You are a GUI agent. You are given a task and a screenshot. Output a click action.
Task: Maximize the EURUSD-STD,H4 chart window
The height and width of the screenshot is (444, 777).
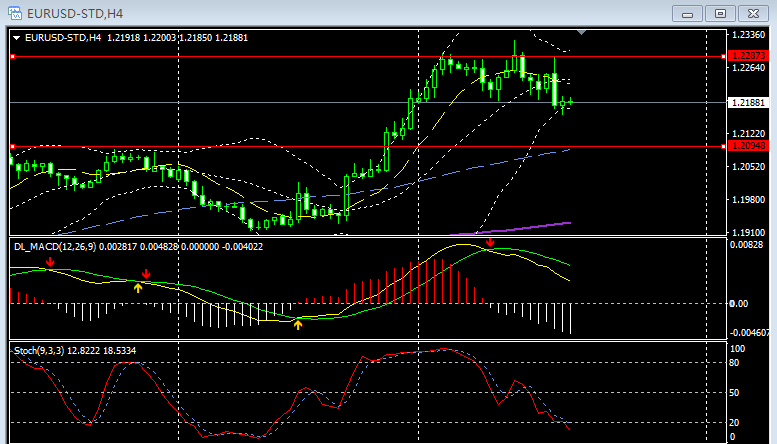pyautogui.click(x=719, y=13)
